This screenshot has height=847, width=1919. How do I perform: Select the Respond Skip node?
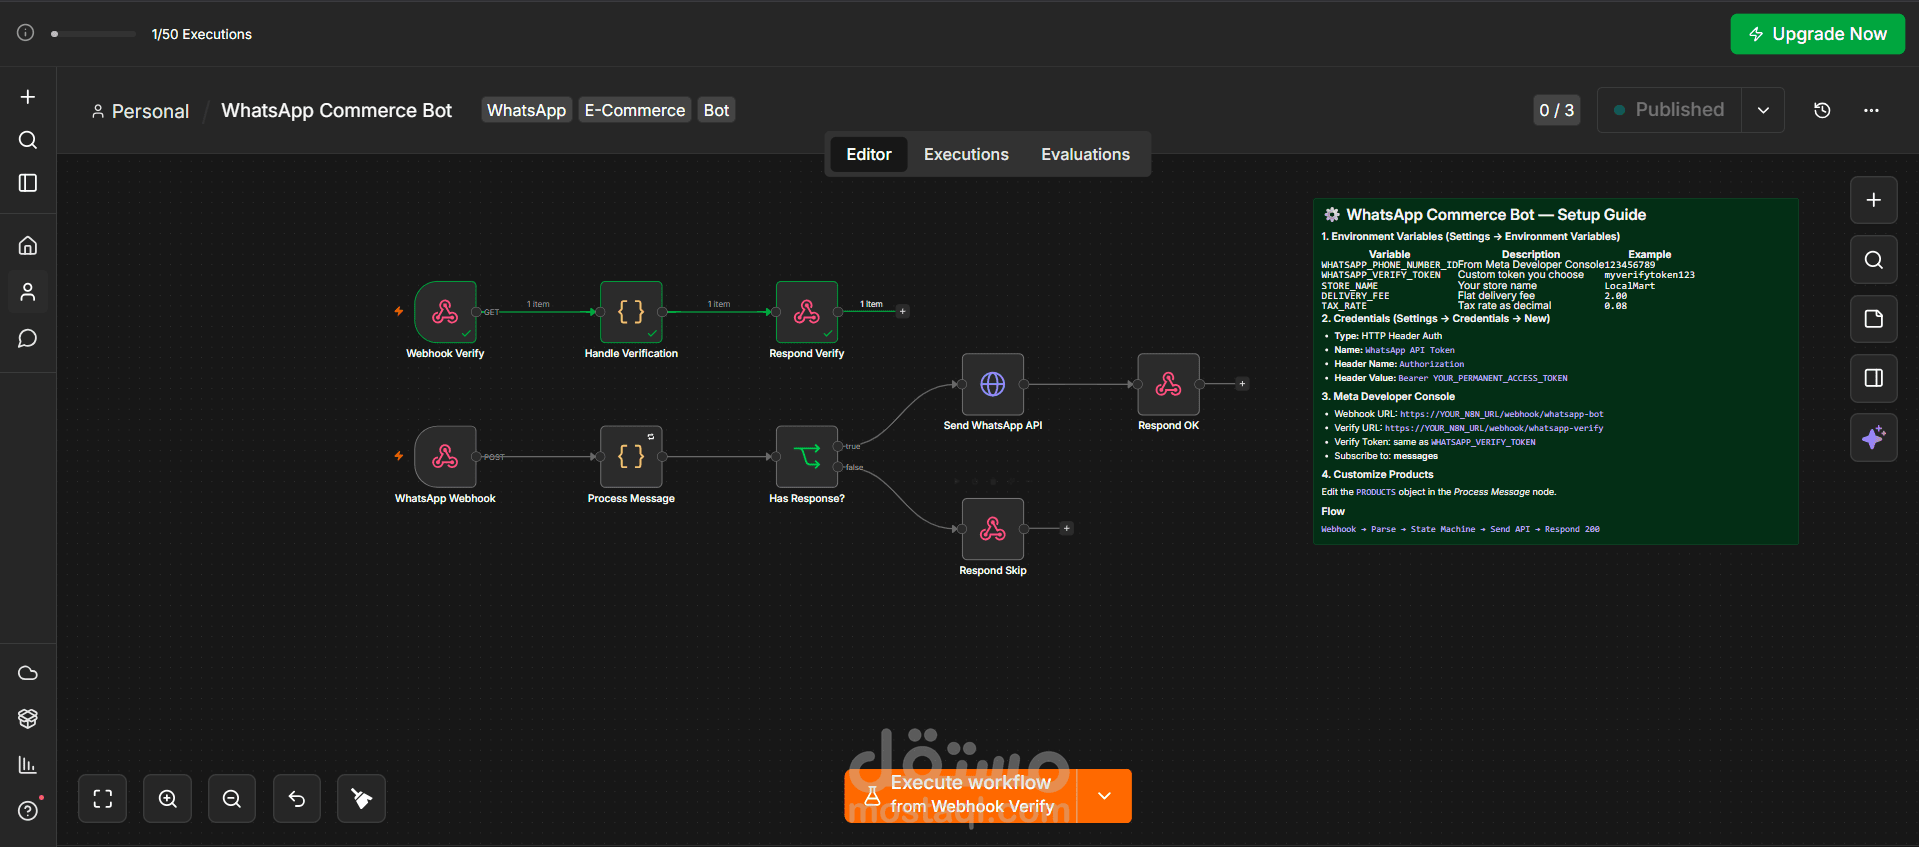993,529
